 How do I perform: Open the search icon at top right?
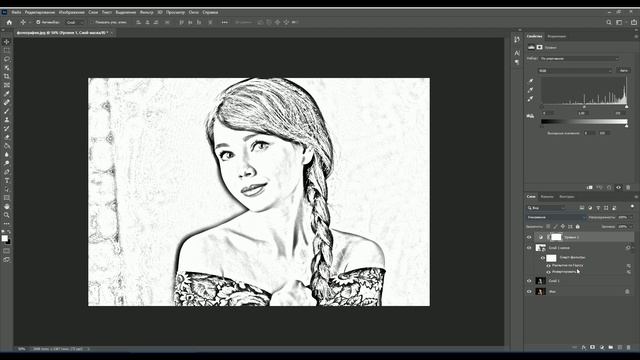(609, 22)
